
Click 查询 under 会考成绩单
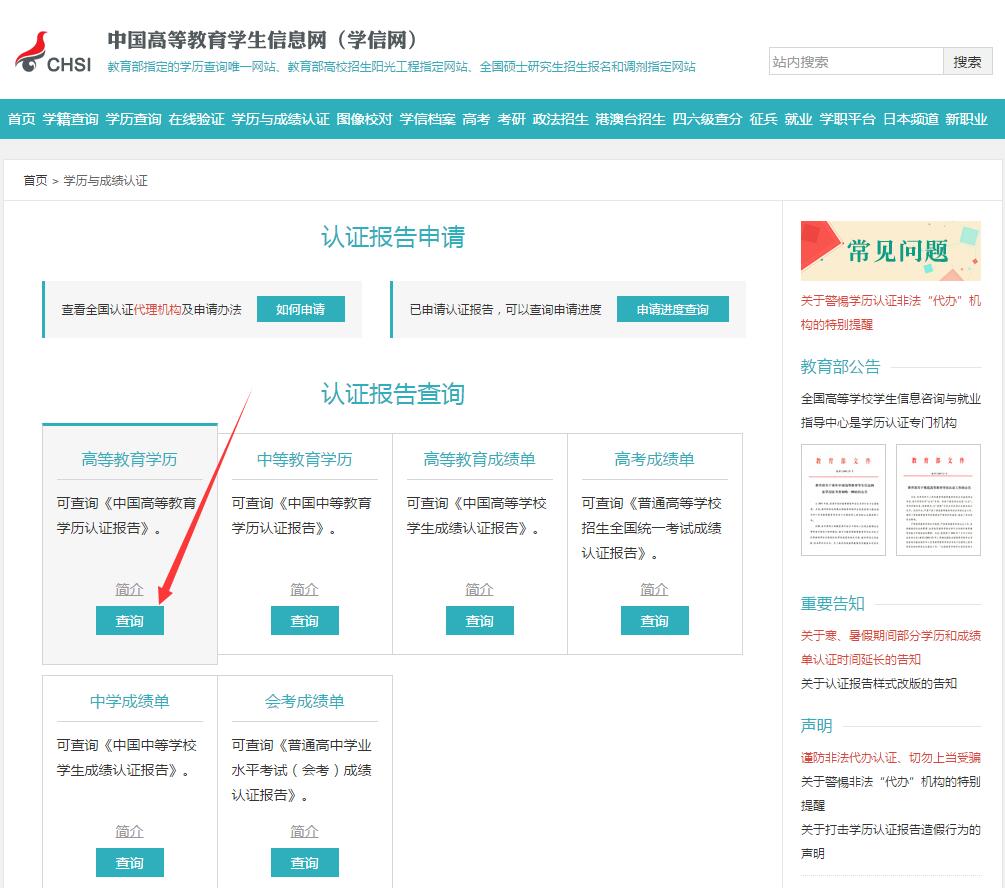point(304,862)
